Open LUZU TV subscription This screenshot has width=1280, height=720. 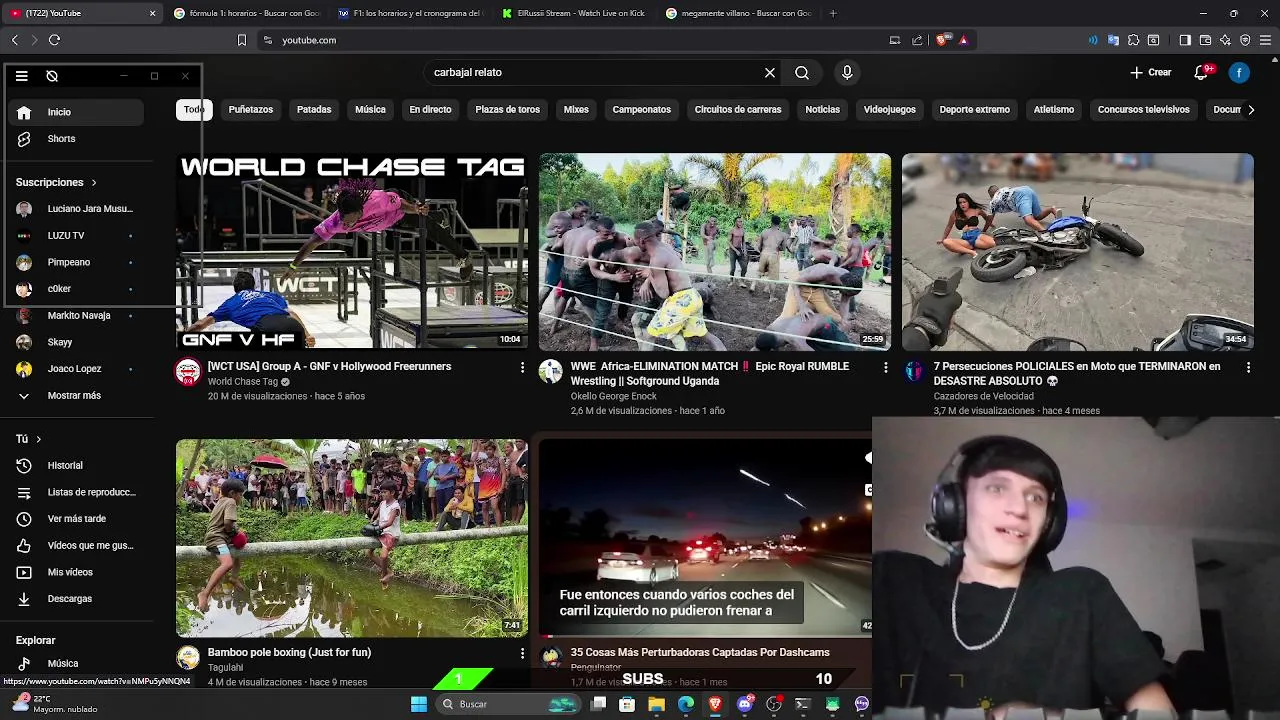[x=76, y=236]
